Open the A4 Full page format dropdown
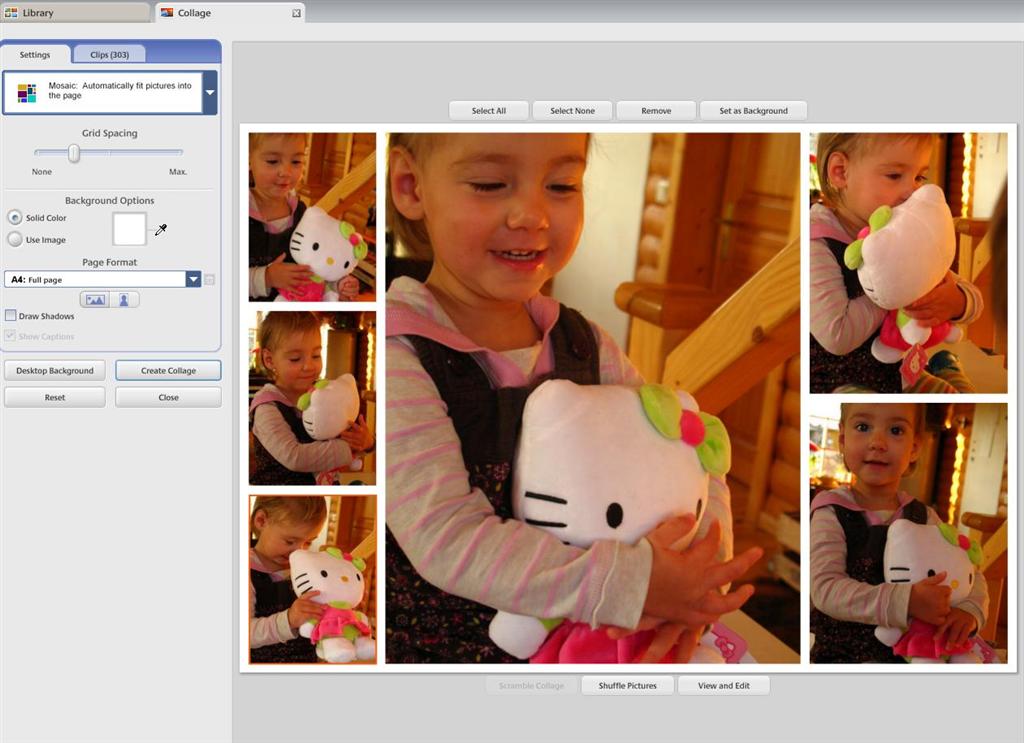The width and height of the screenshot is (1024, 743). click(193, 279)
